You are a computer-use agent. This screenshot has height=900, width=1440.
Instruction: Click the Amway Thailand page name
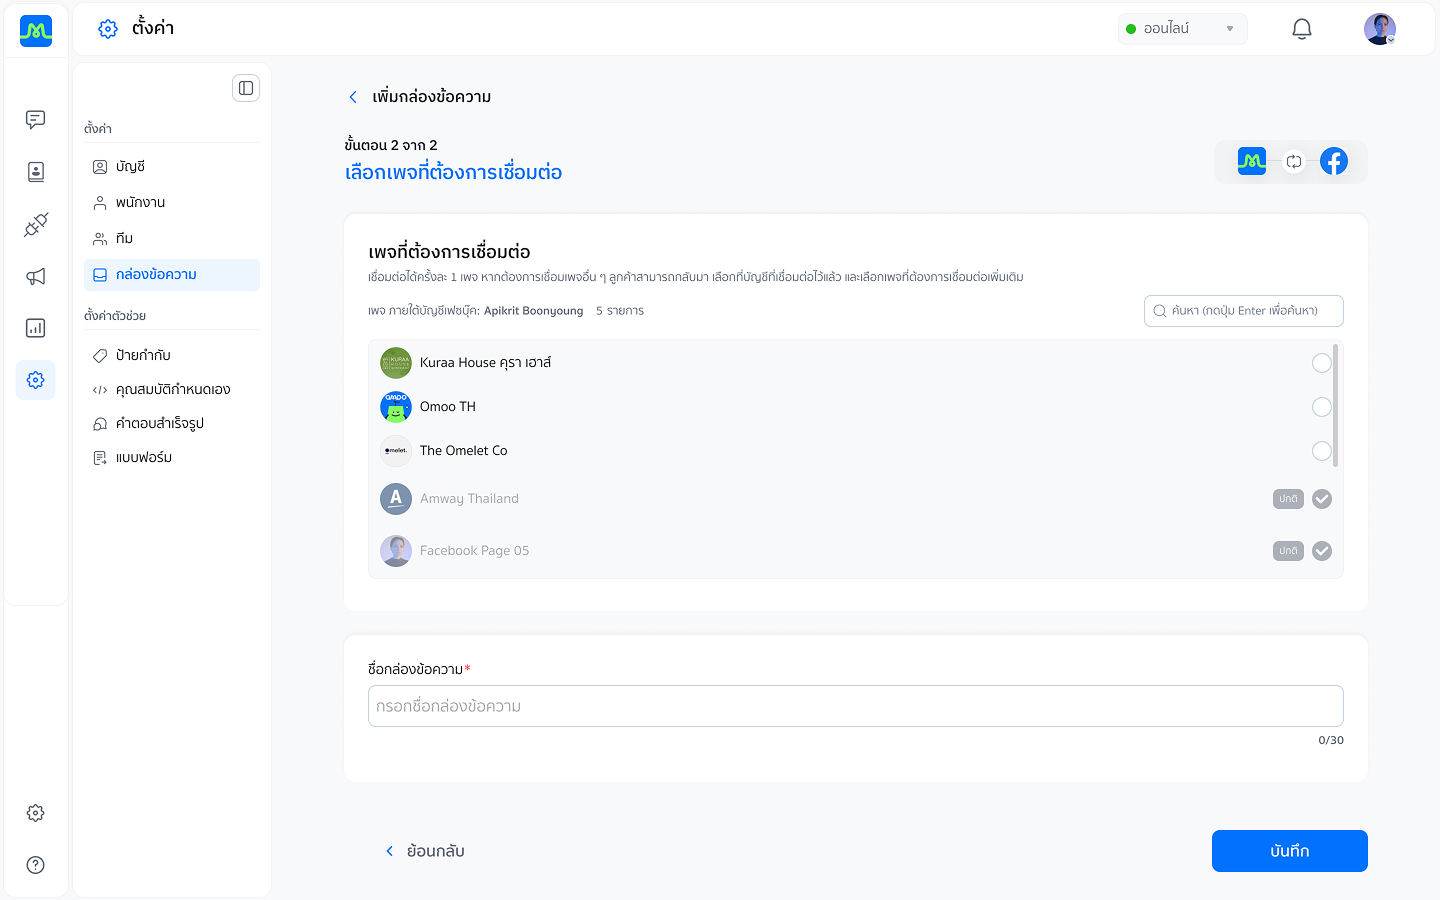tap(470, 499)
